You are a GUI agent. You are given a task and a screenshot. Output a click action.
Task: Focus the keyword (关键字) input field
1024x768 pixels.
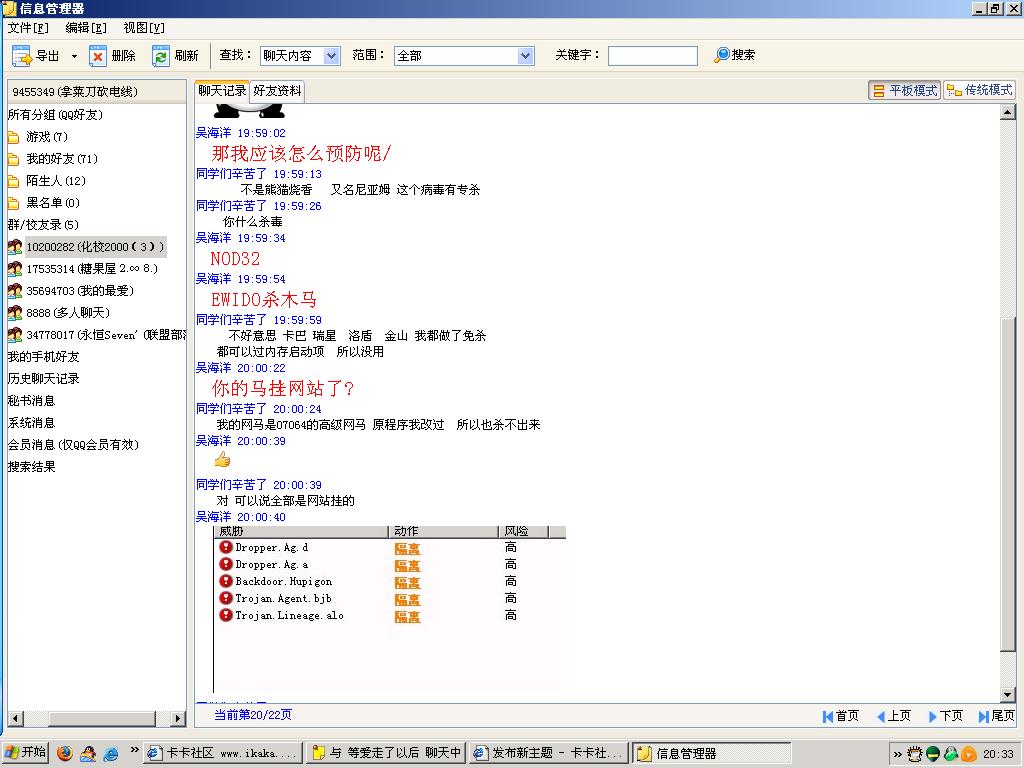[x=652, y=56]
